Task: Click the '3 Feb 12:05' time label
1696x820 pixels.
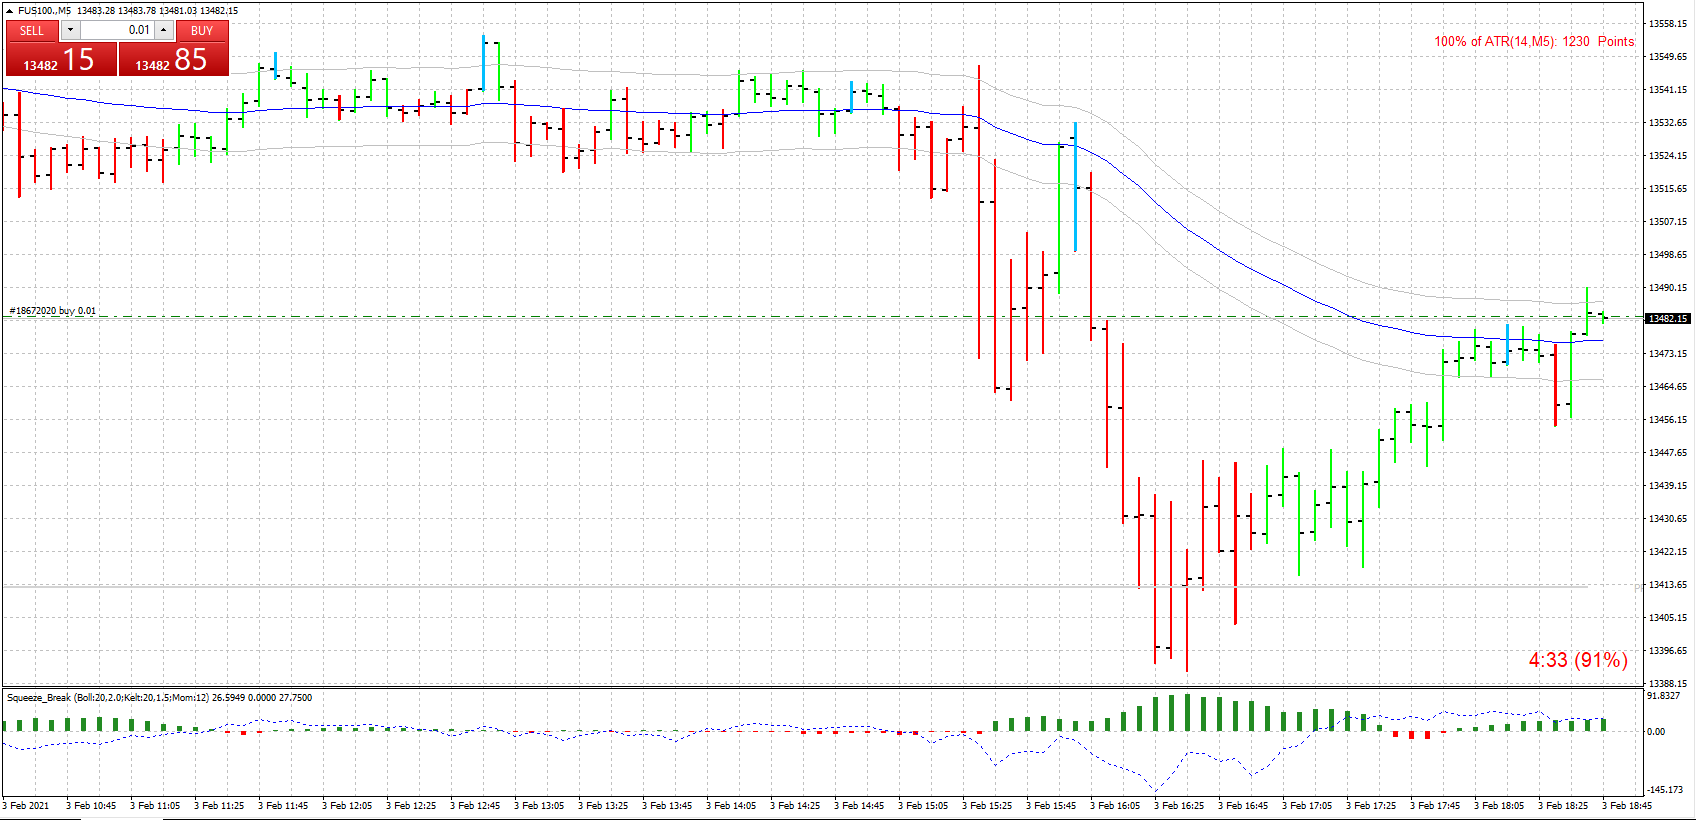Action: (x=347, y=805)
